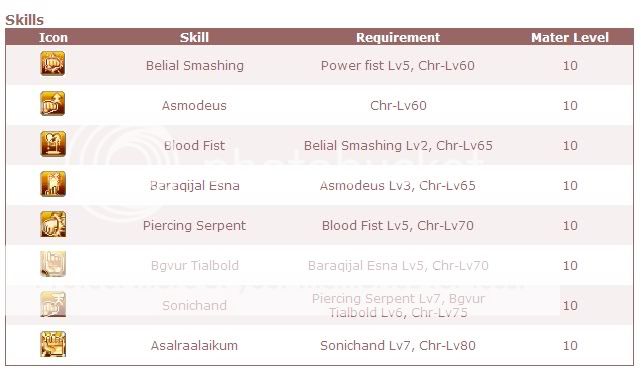641x373 pixels.
Task: Click the Belial Smashing skill name
Action: tap(195, 65)
